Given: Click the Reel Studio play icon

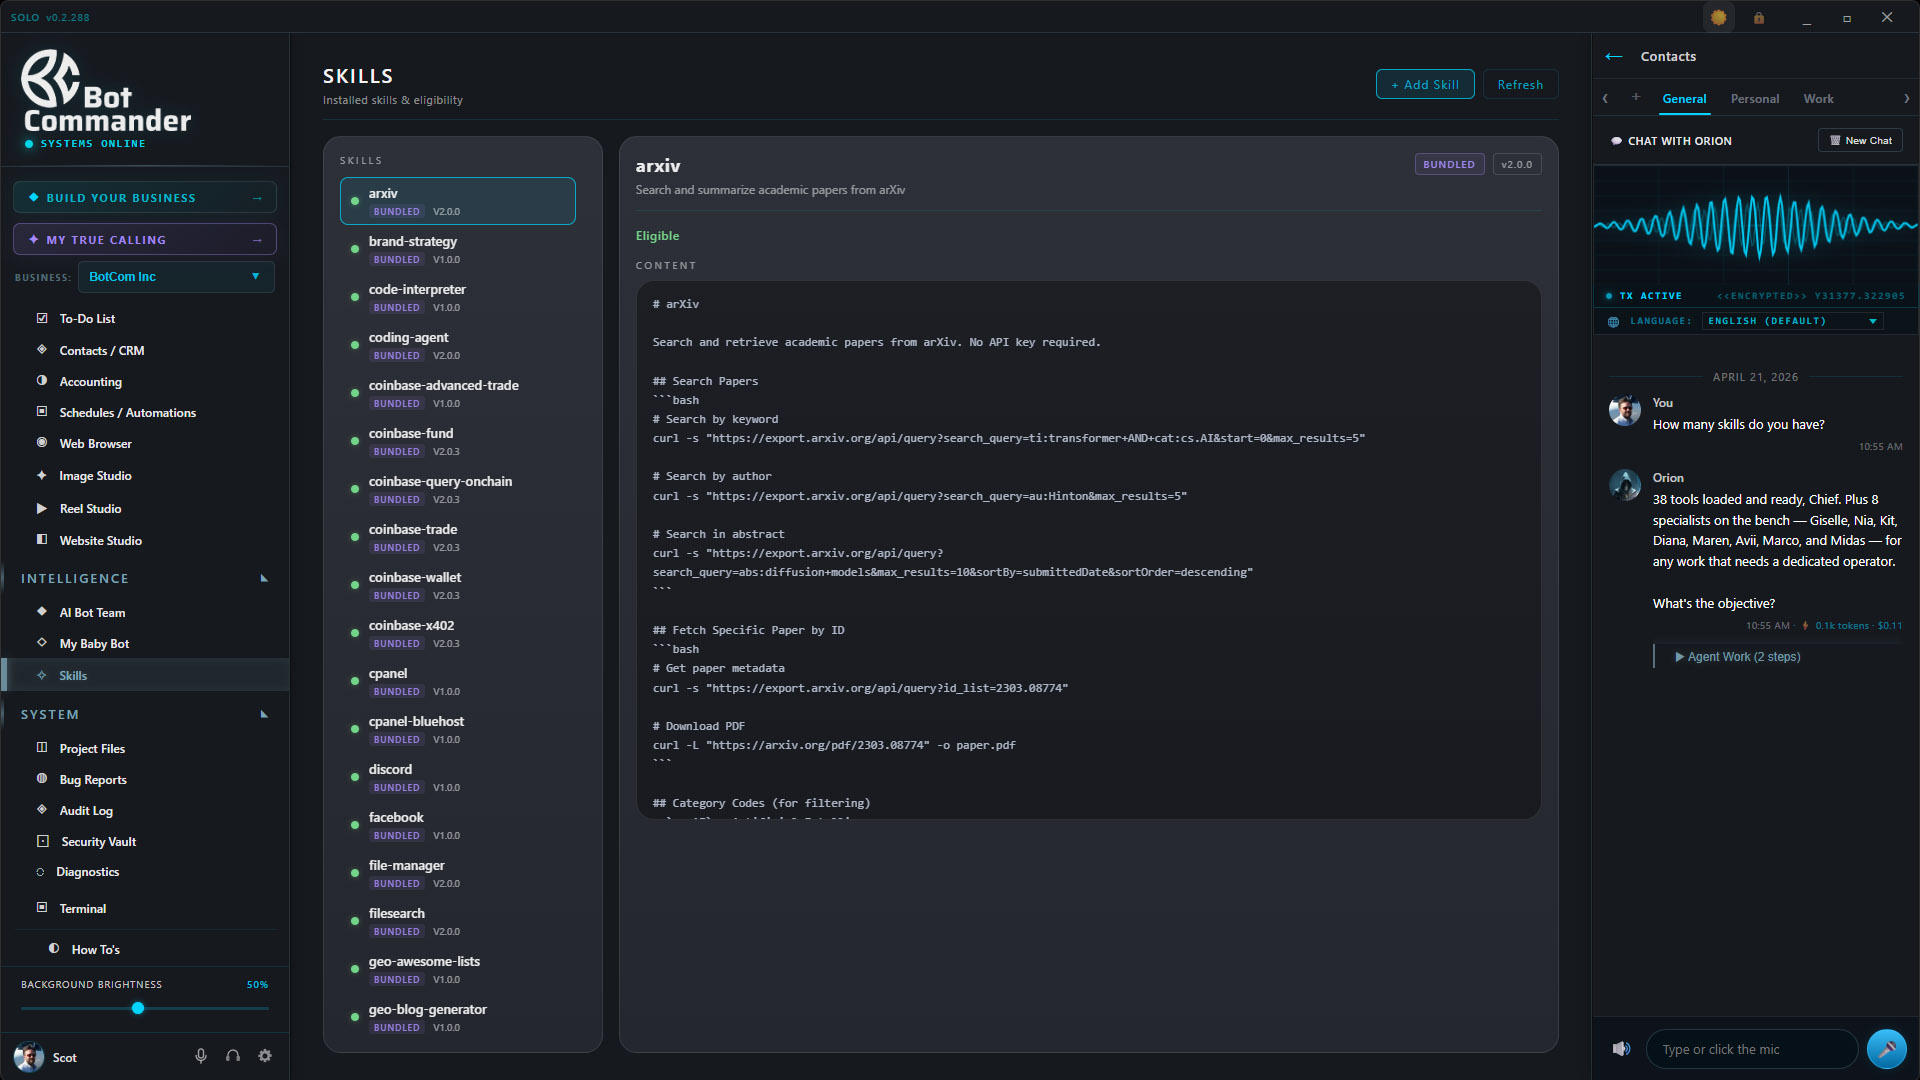Looking at the screenshot, I should pyautogui.click(x=42, y=508).
